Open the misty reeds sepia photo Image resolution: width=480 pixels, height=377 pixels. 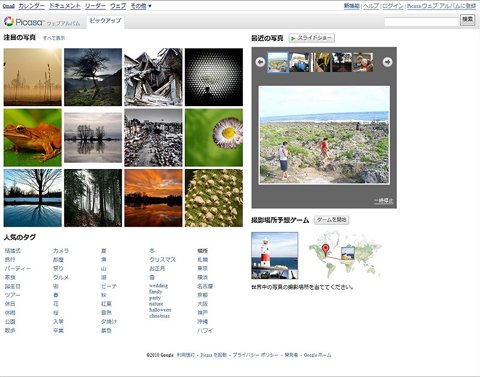click(33, 77)
